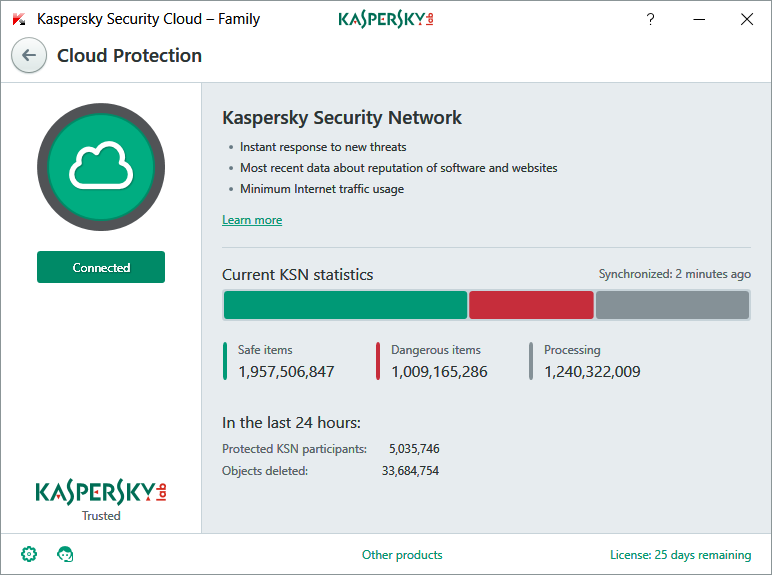The width and height of the screenshot is (772, 575).
Task: Open the support agent icon
Action: click(66, 554)
